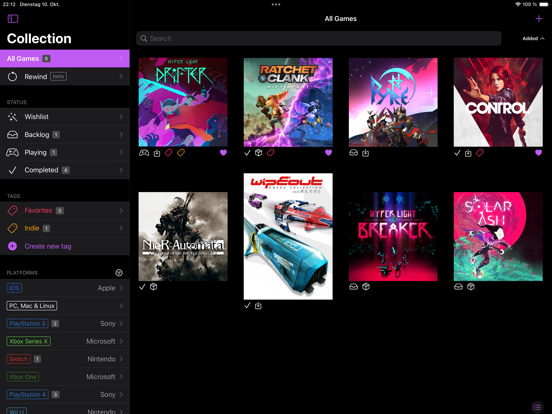
Task: Click the red Favorites tag icon
Action: tap(12, 211)
